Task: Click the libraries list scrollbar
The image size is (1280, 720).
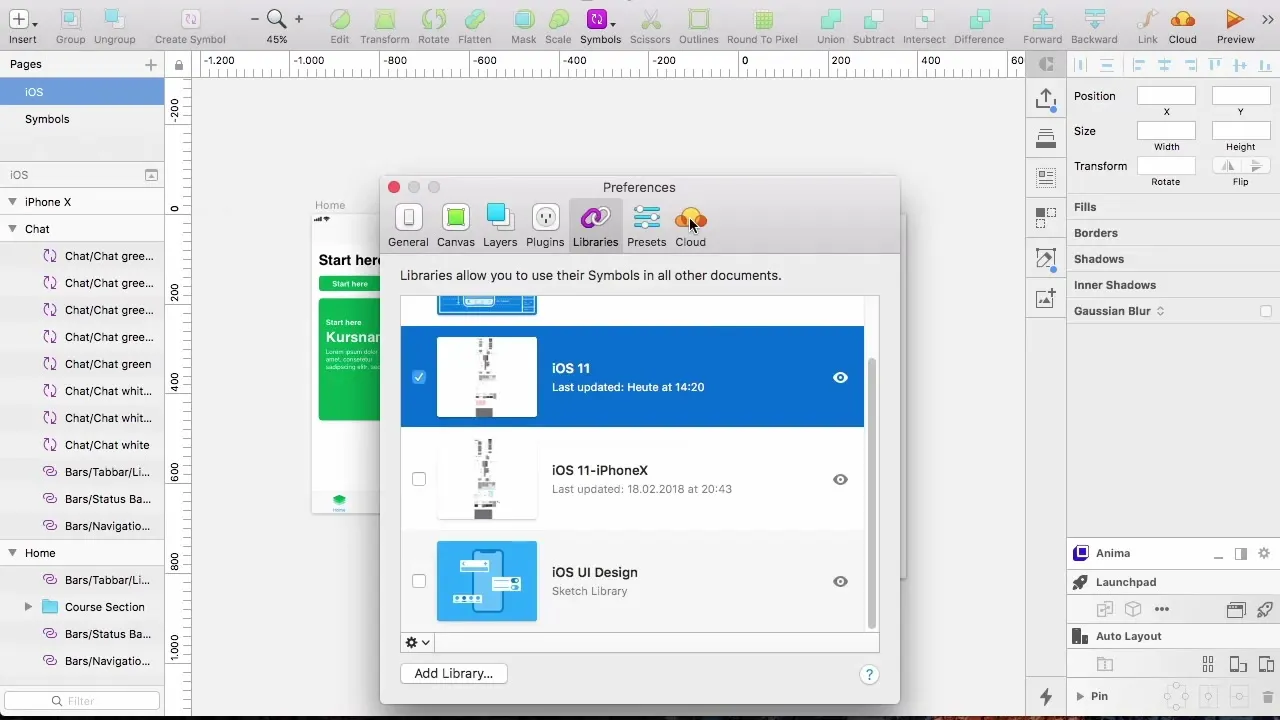Action: point(872,492)
